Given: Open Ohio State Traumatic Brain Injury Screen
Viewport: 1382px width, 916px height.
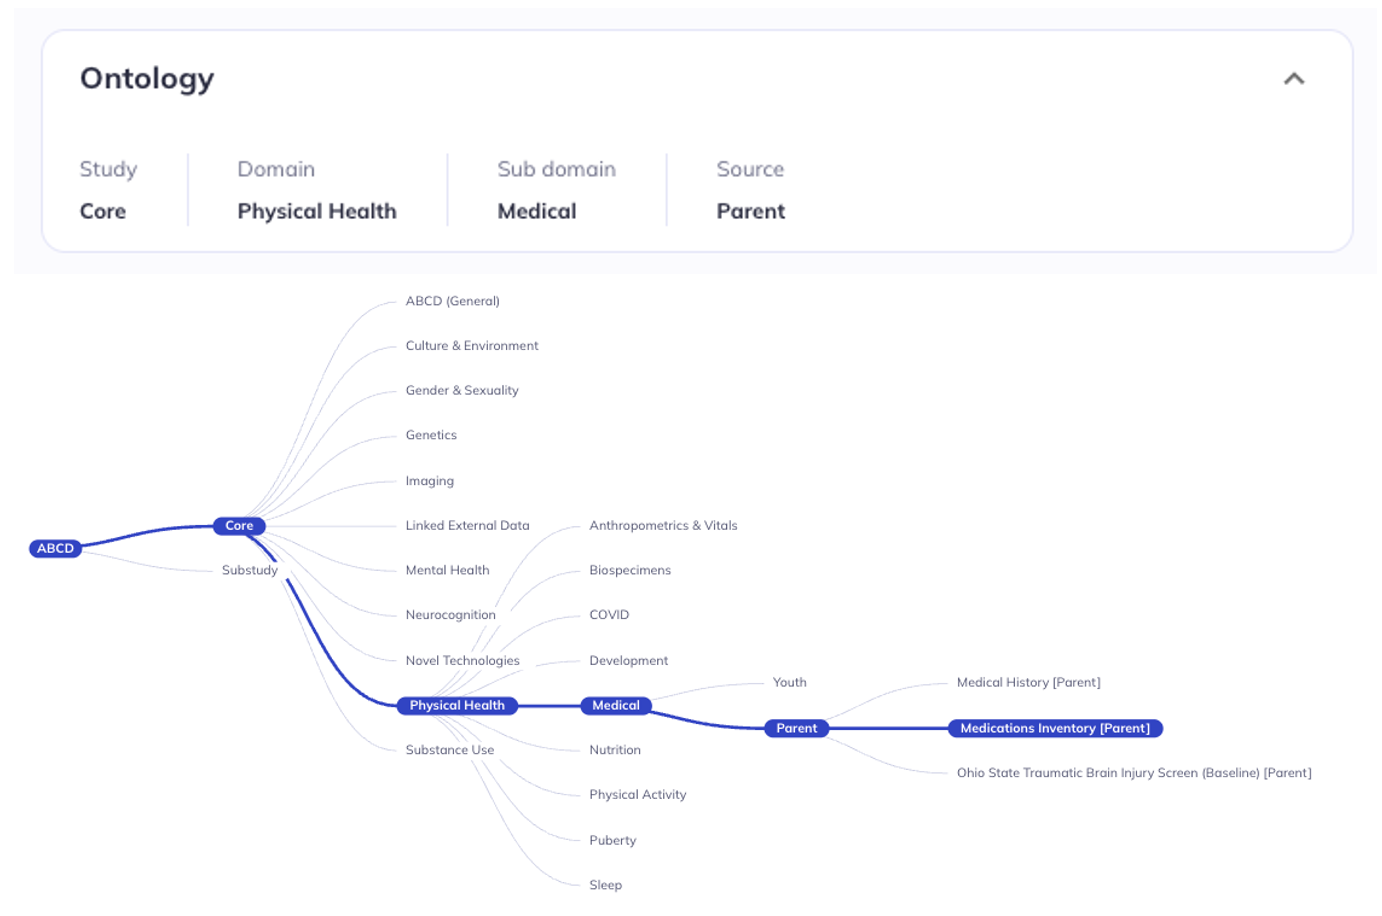Looking at the screenshot, I should [1134, 773].
